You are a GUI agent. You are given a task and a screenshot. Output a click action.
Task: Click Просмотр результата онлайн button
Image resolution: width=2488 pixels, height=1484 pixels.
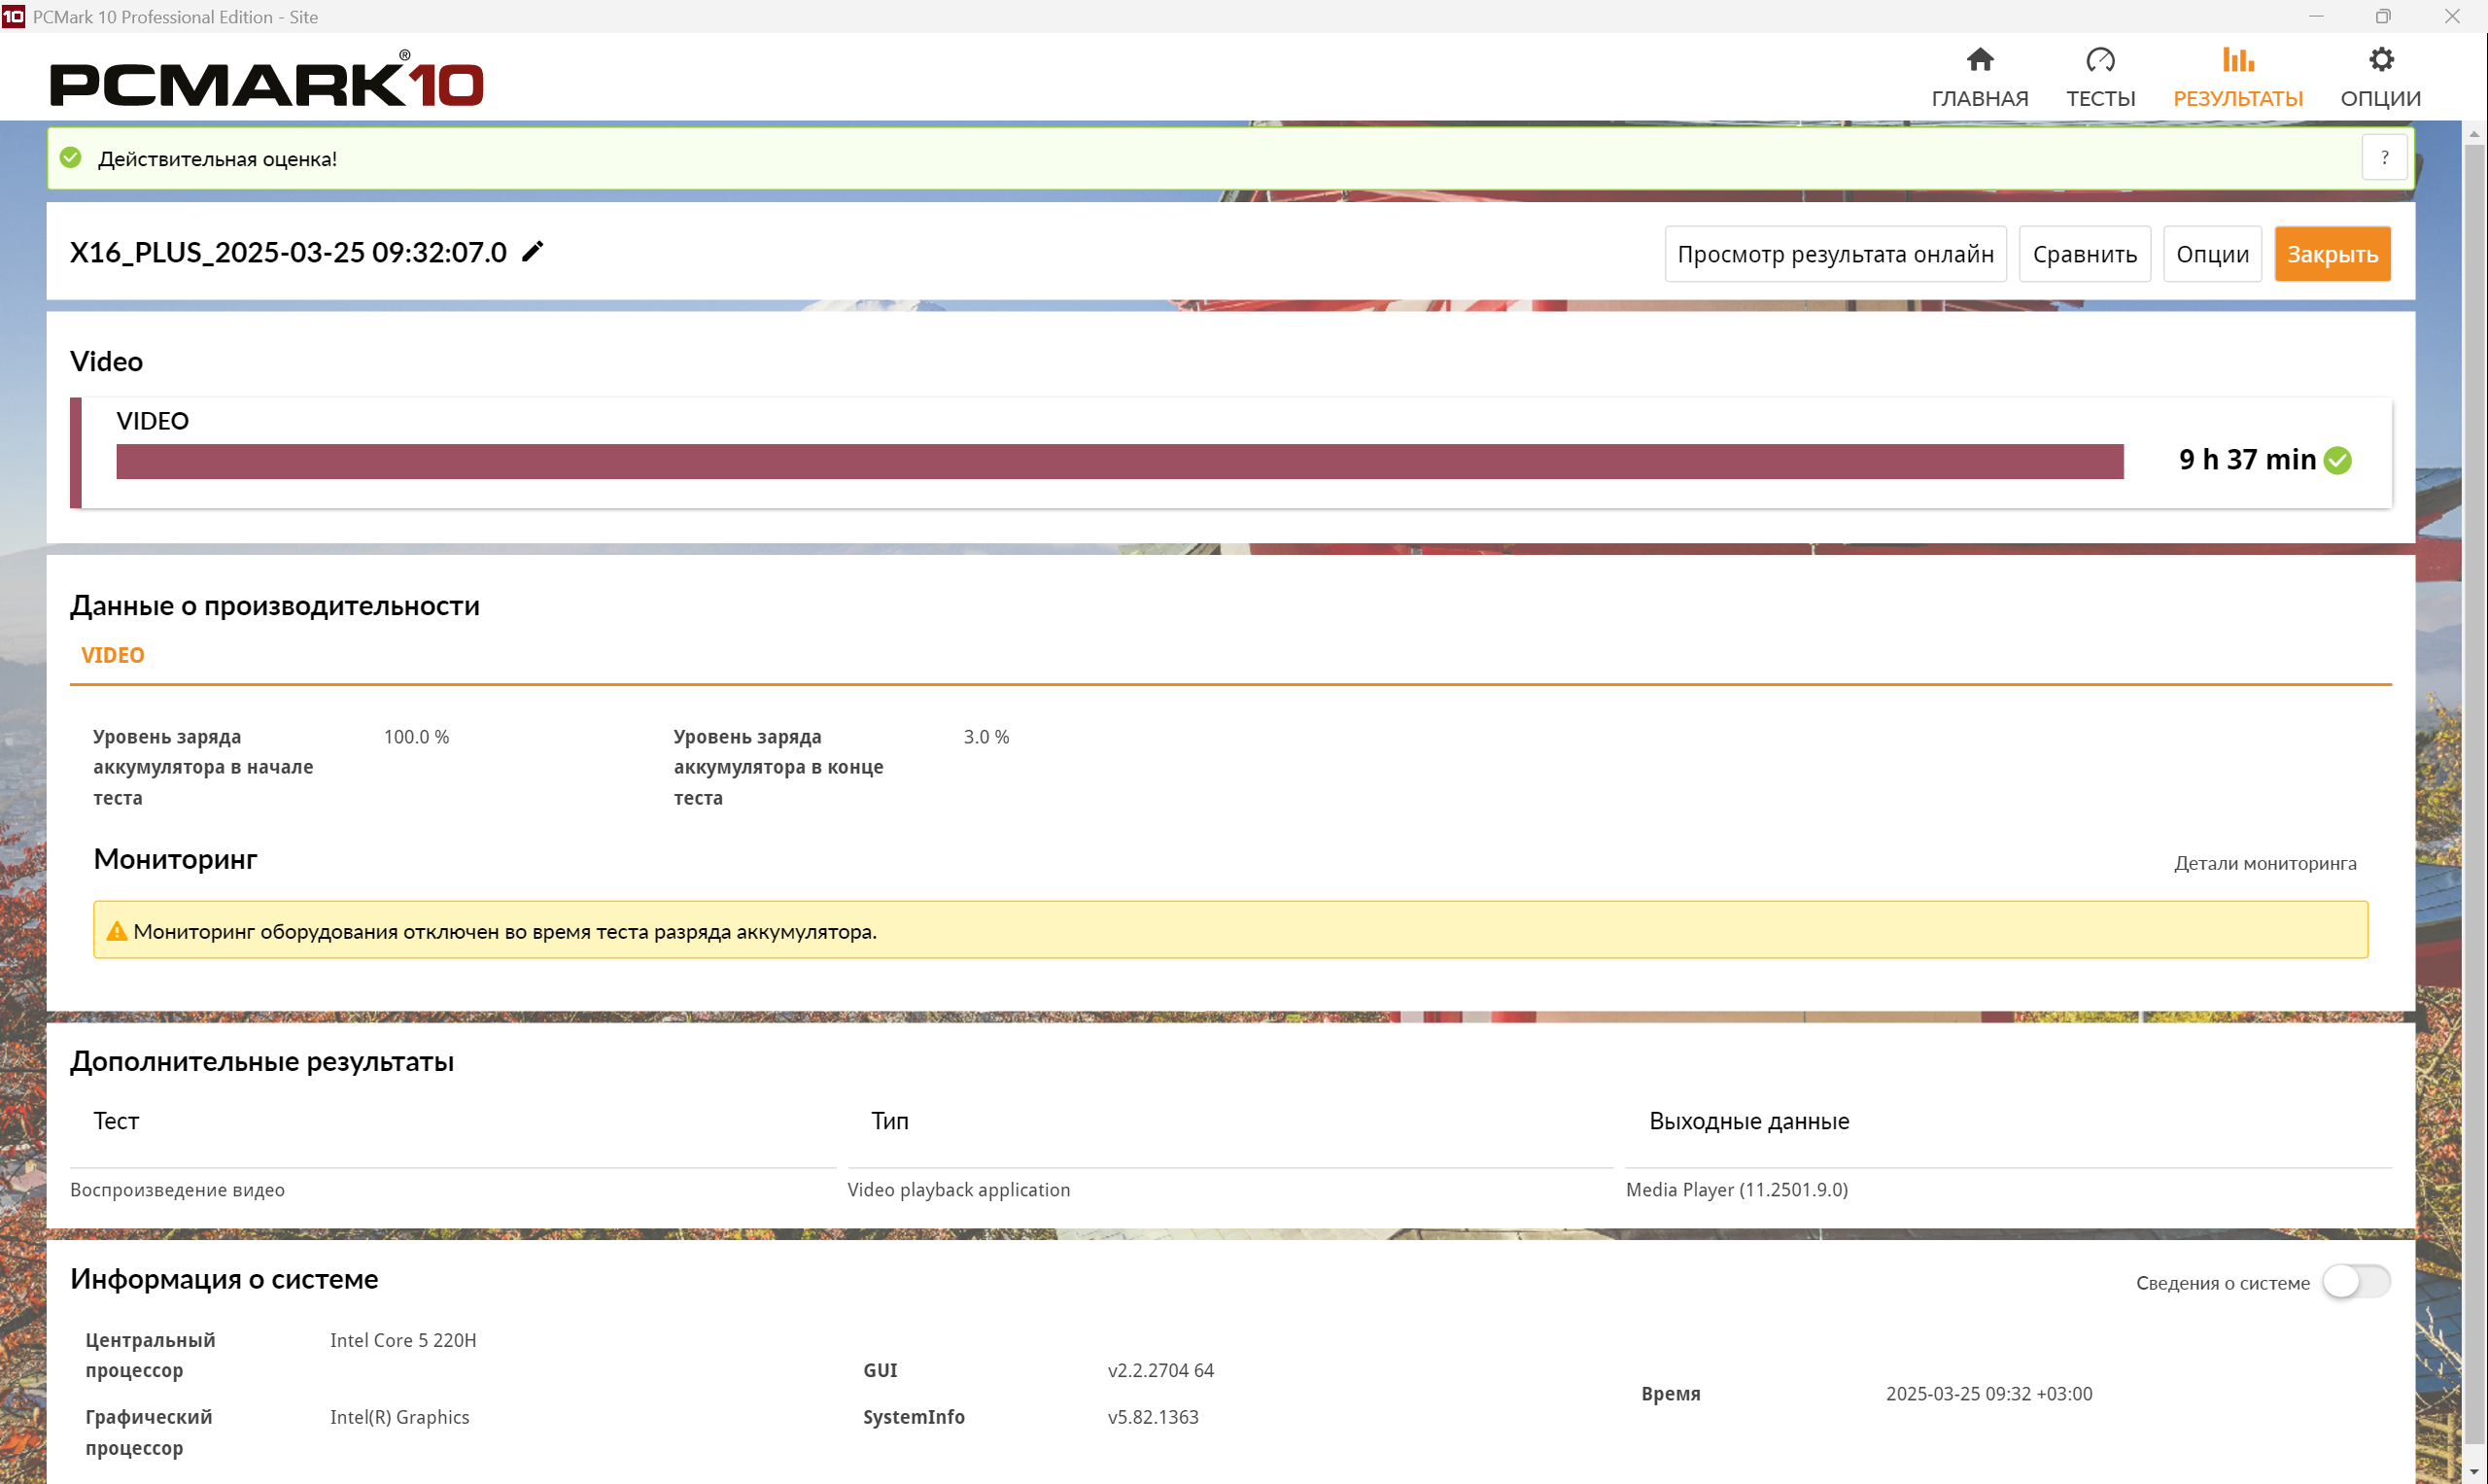(x=1834, y=254)
